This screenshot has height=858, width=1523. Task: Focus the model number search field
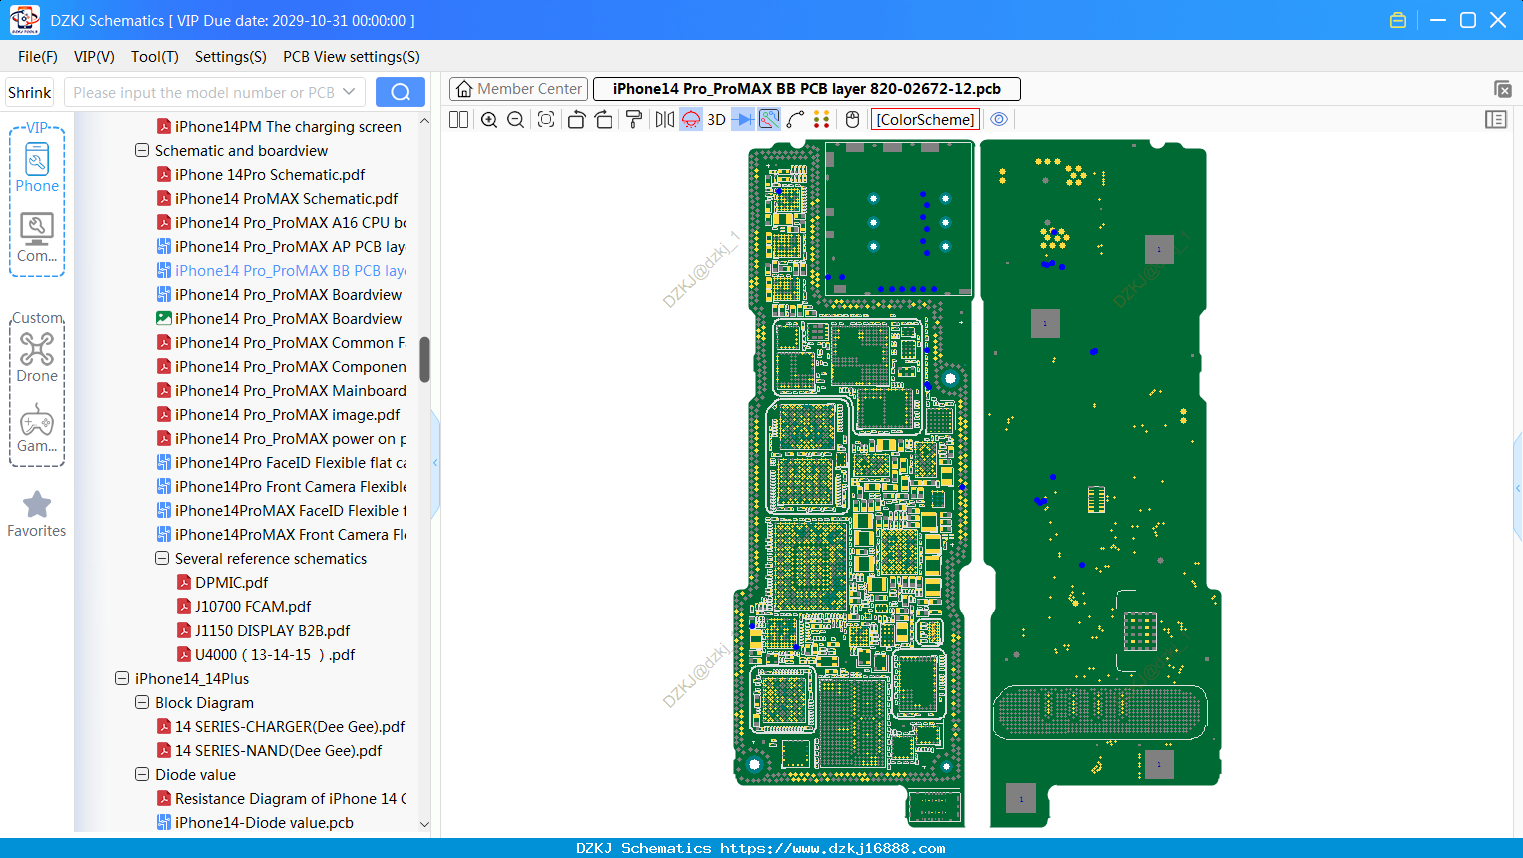[203, 92]
